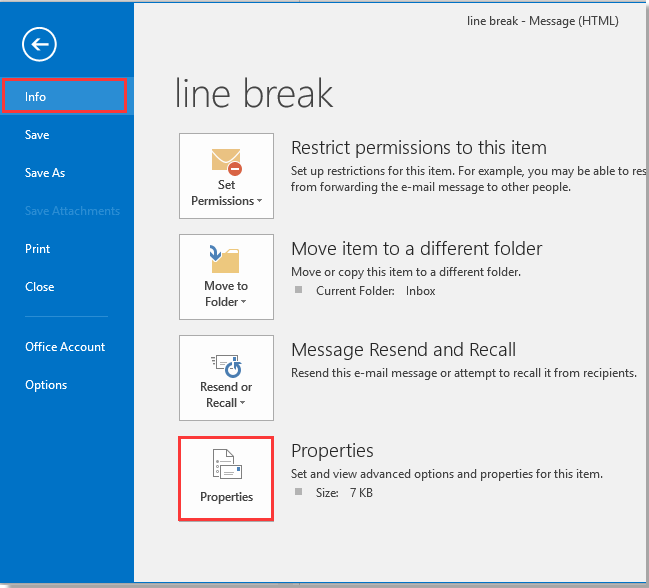Image resolution: width=649 pixels, height=588 pixels.
Task: Click the Current Folder Inbox text
Action: click(375, 291)
